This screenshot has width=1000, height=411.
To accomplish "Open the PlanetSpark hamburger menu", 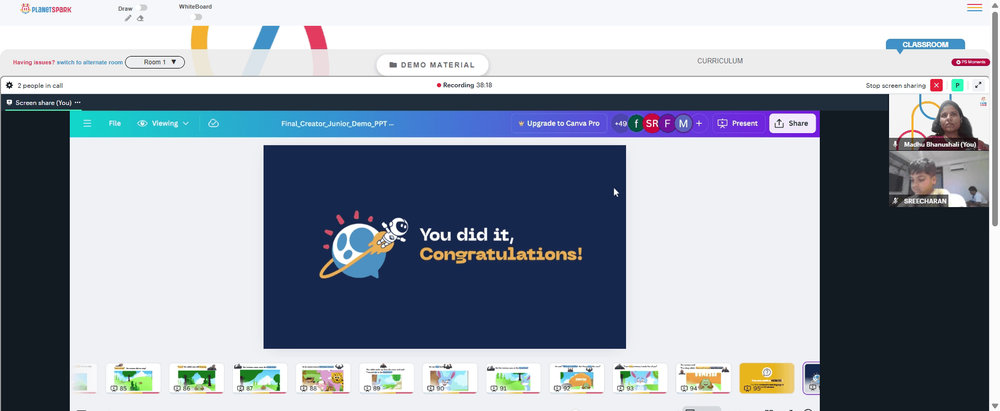I will pos(974,8).
